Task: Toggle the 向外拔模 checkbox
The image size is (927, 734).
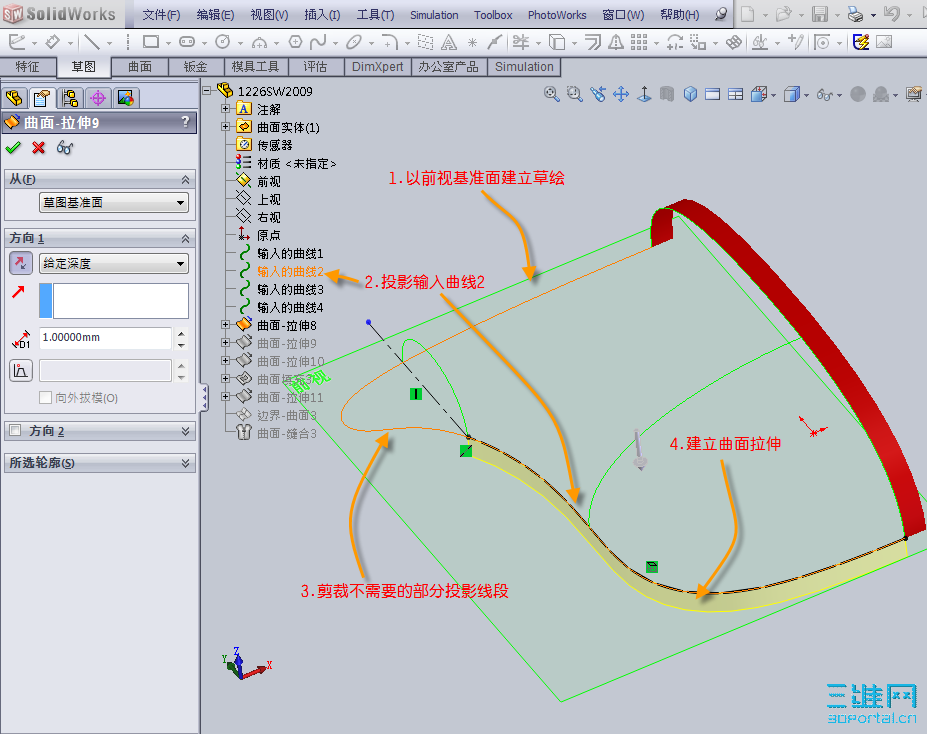Action: click(x=45, y=398)
